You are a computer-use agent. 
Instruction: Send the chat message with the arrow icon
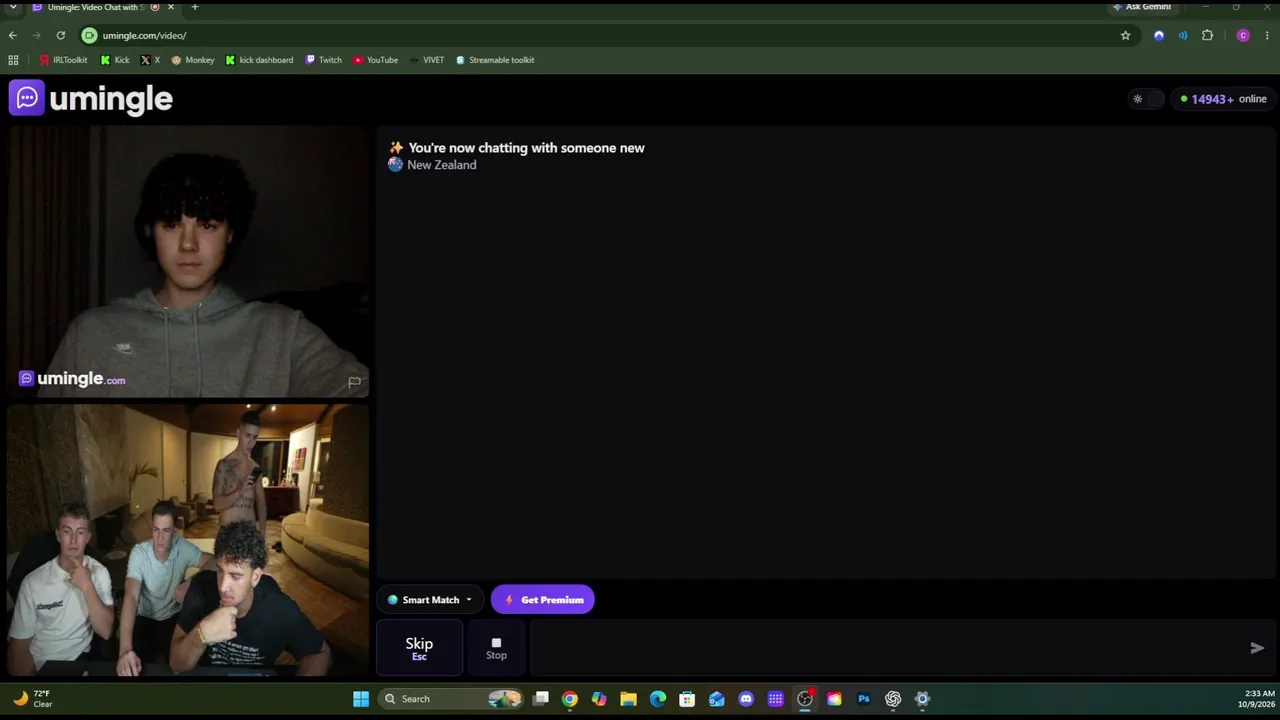click(x=1257, y=648)
